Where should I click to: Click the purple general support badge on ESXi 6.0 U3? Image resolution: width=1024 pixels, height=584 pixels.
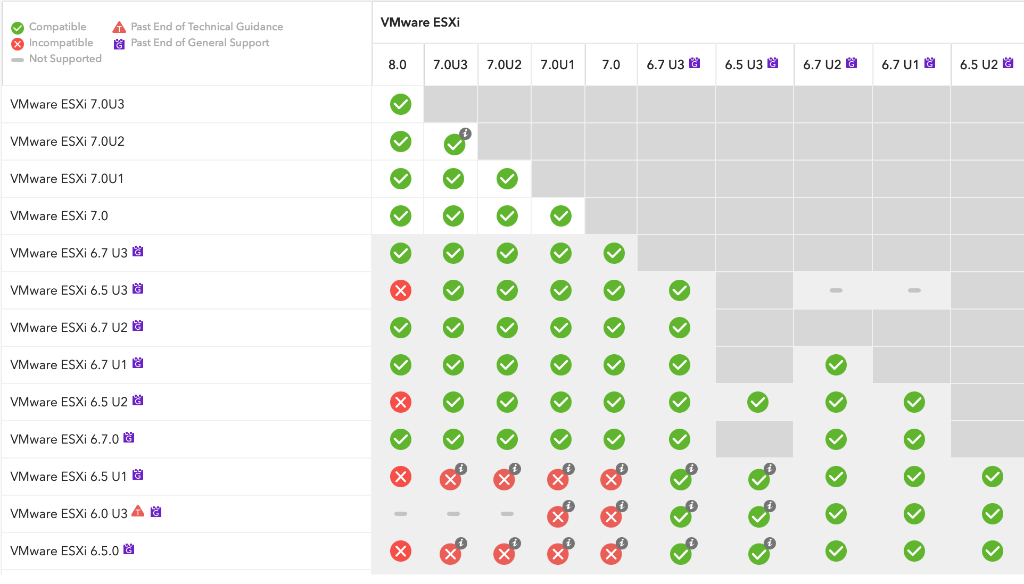pos(155,512)
